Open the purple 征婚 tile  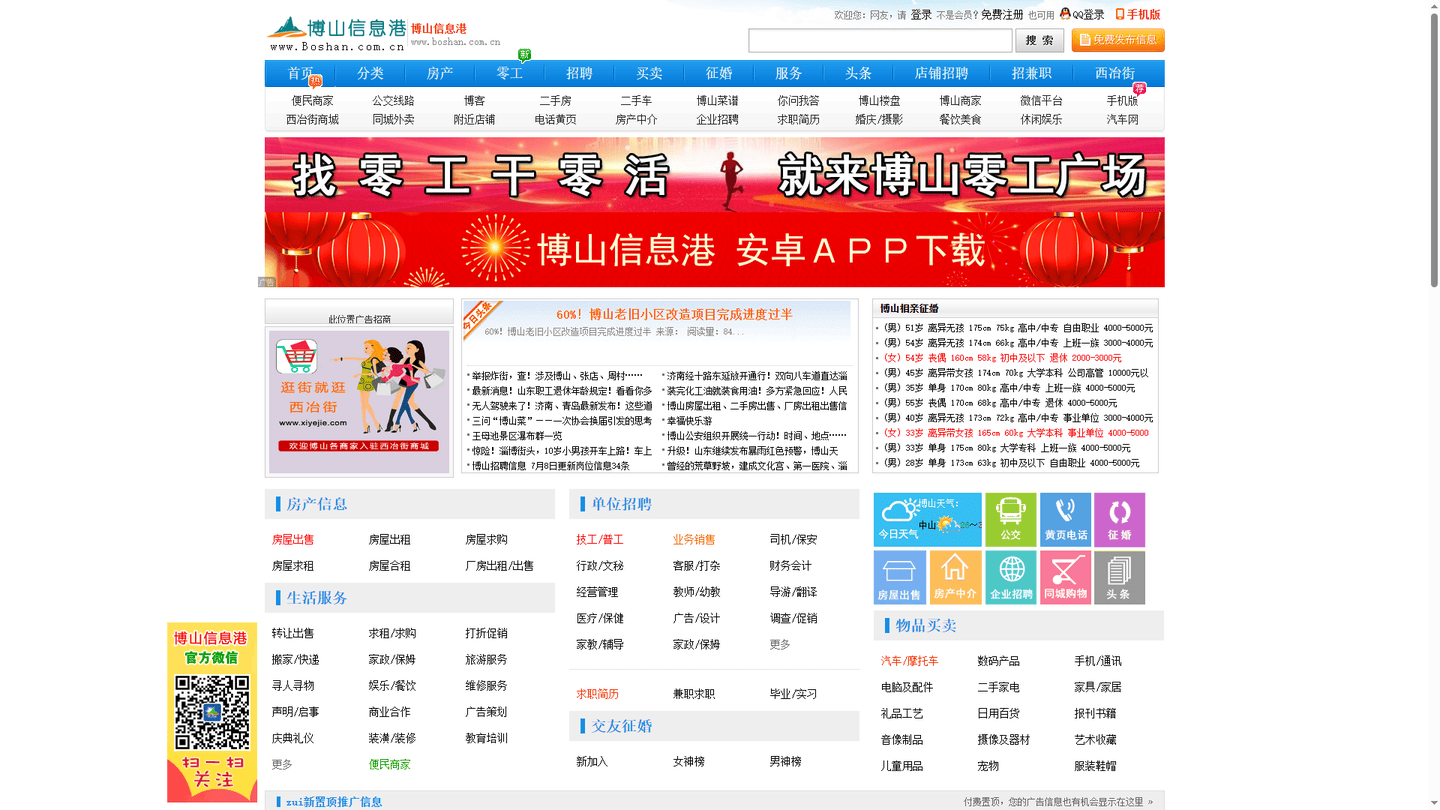1119,519
